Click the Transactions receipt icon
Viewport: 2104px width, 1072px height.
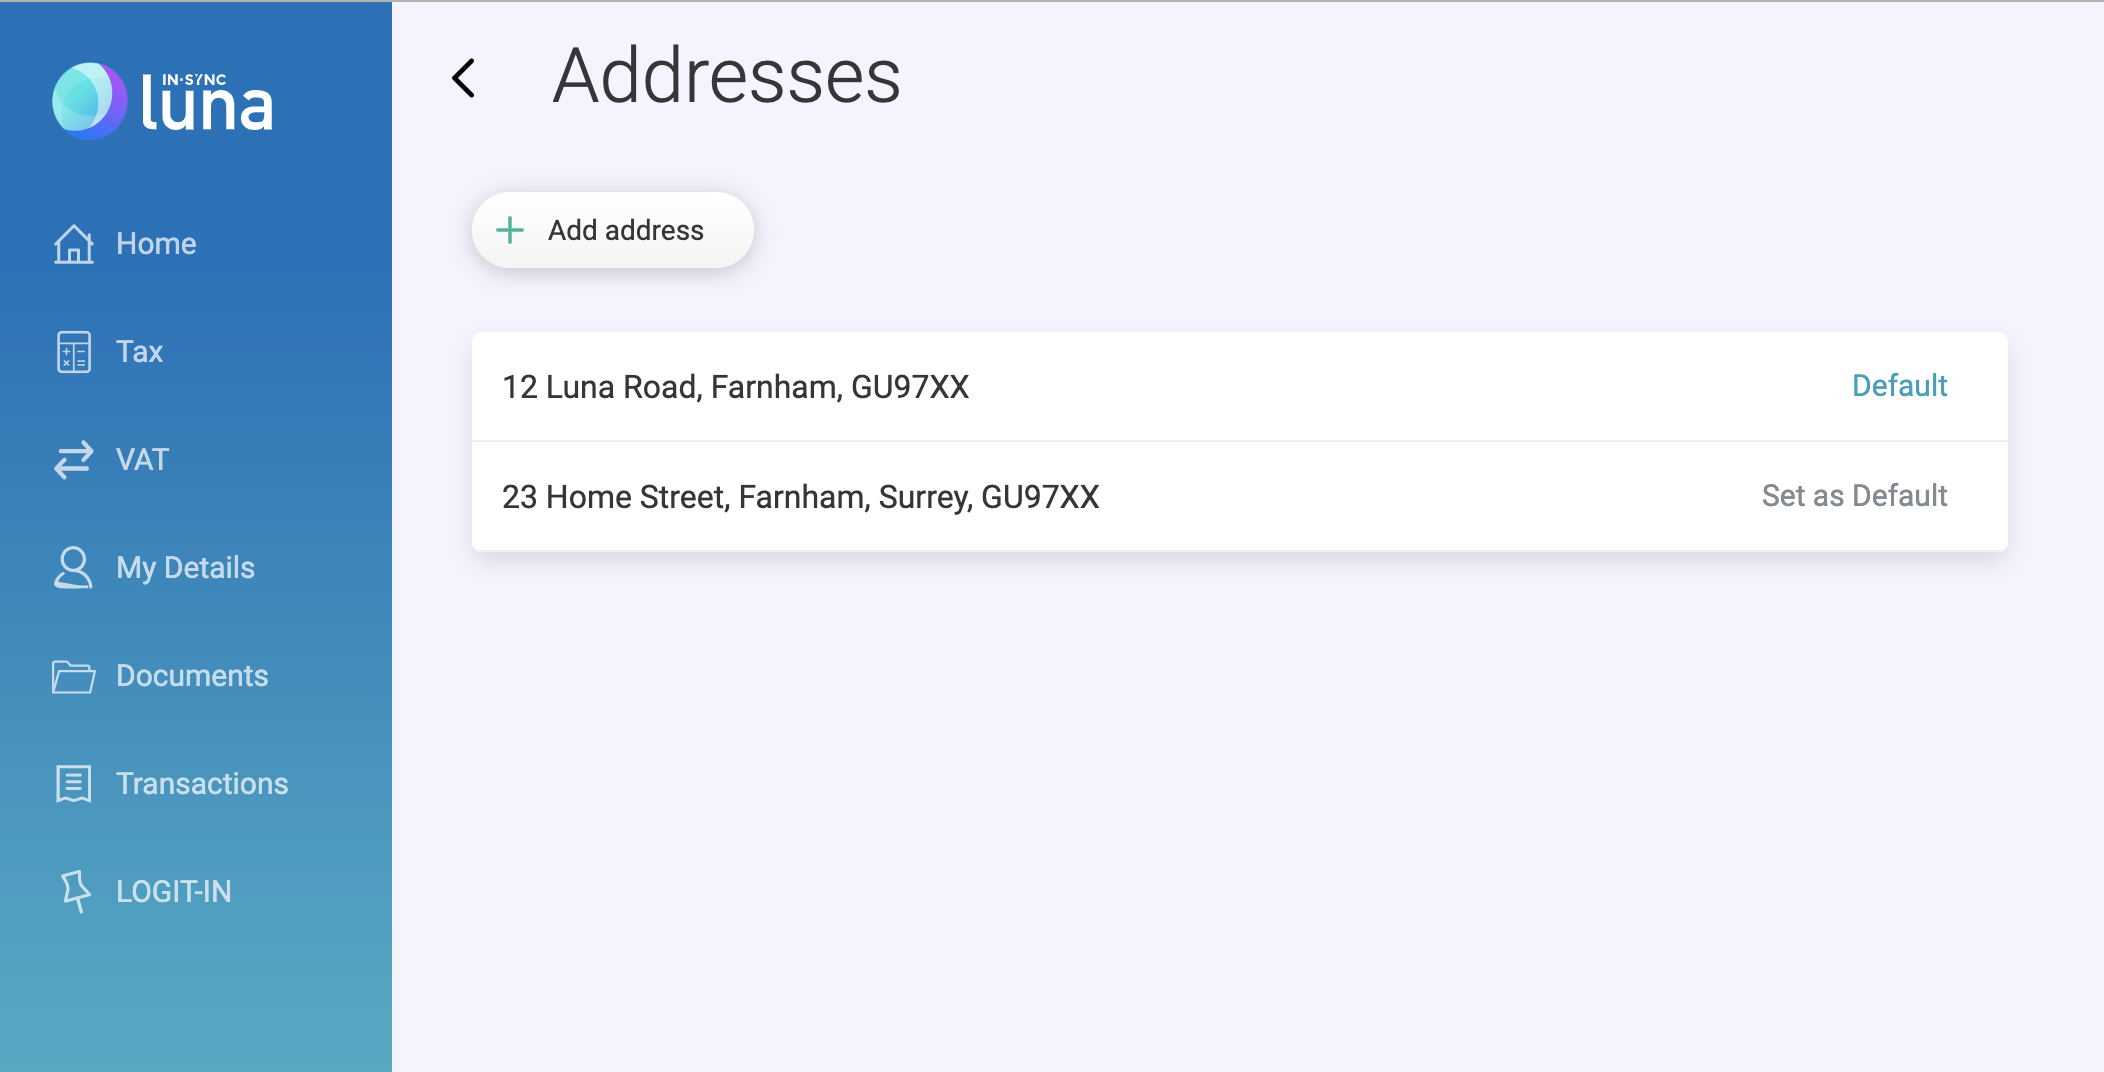[74, 784]
